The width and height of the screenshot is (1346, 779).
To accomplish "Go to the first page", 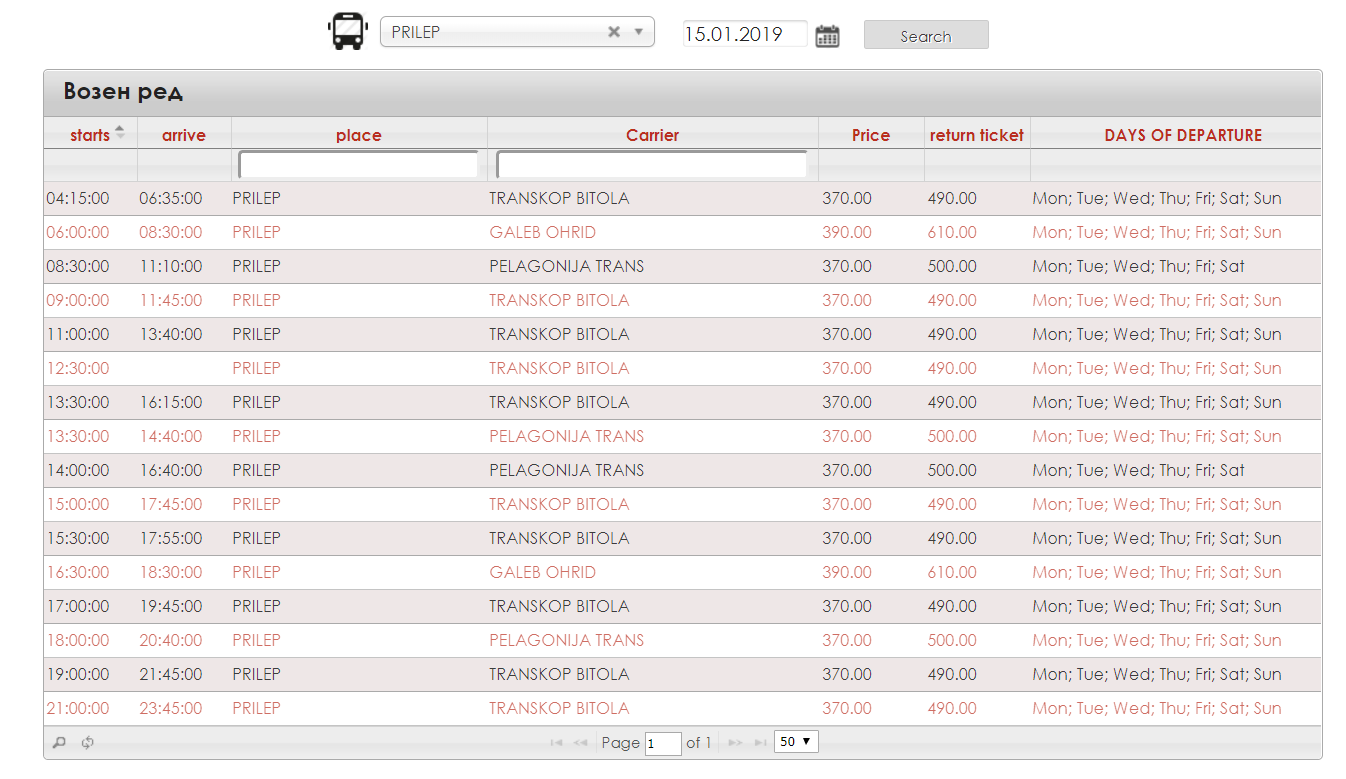I will (x=556, y=743).
